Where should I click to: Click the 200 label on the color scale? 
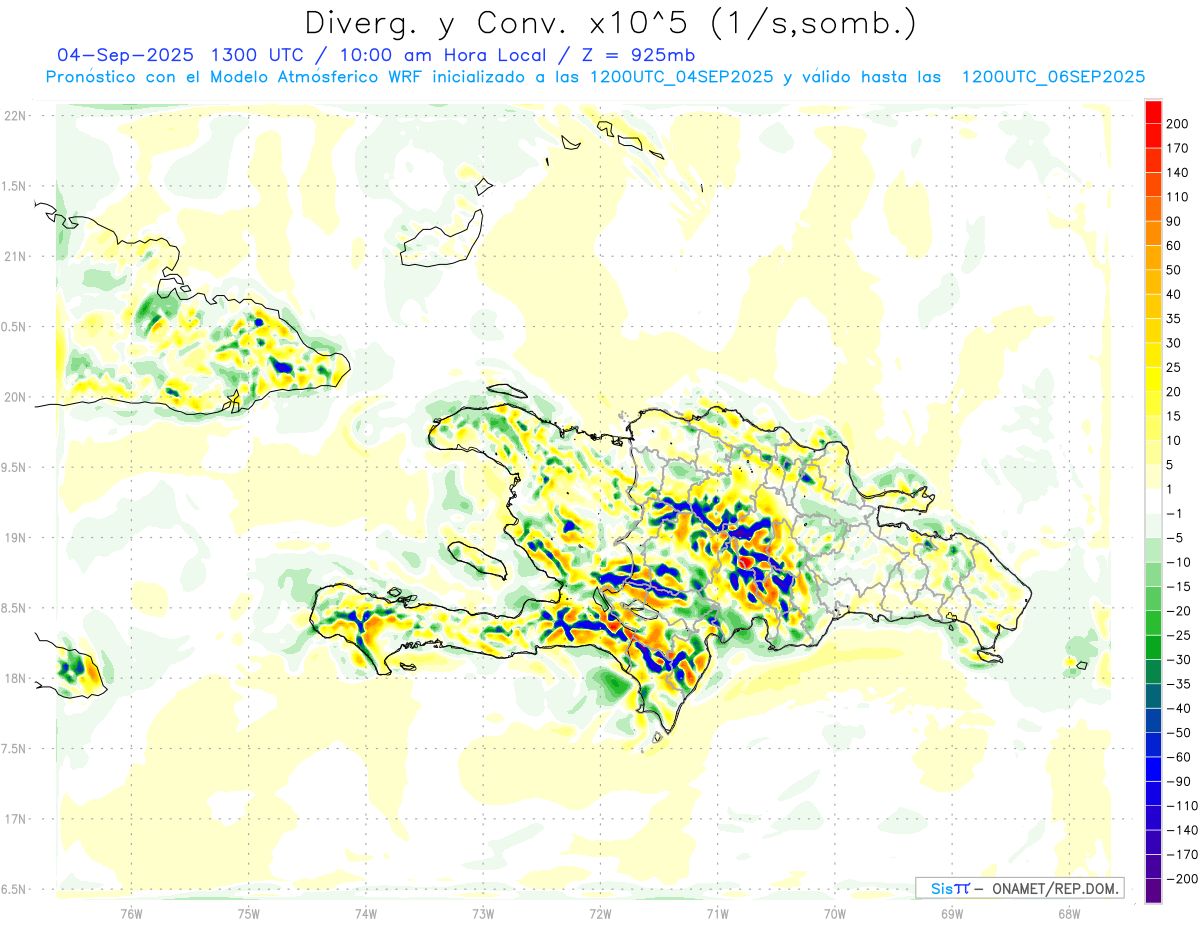tap(1180, 123)
